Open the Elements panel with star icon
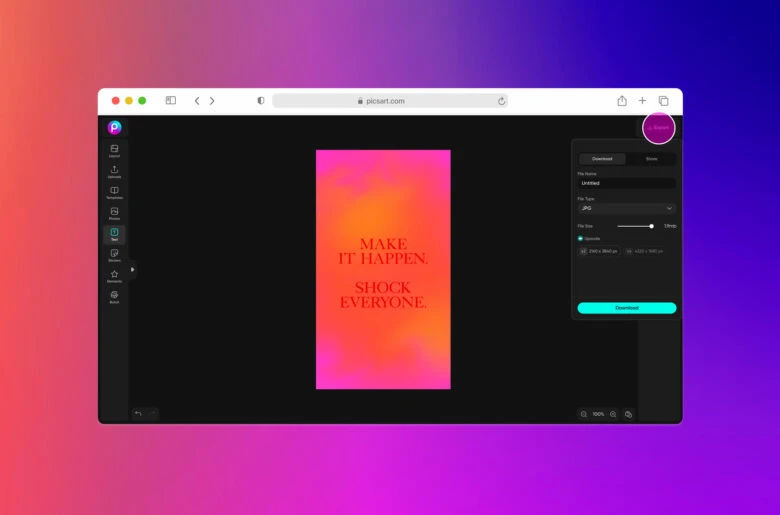780x515 pixels. pyautogui.click(x=114, y=276)
